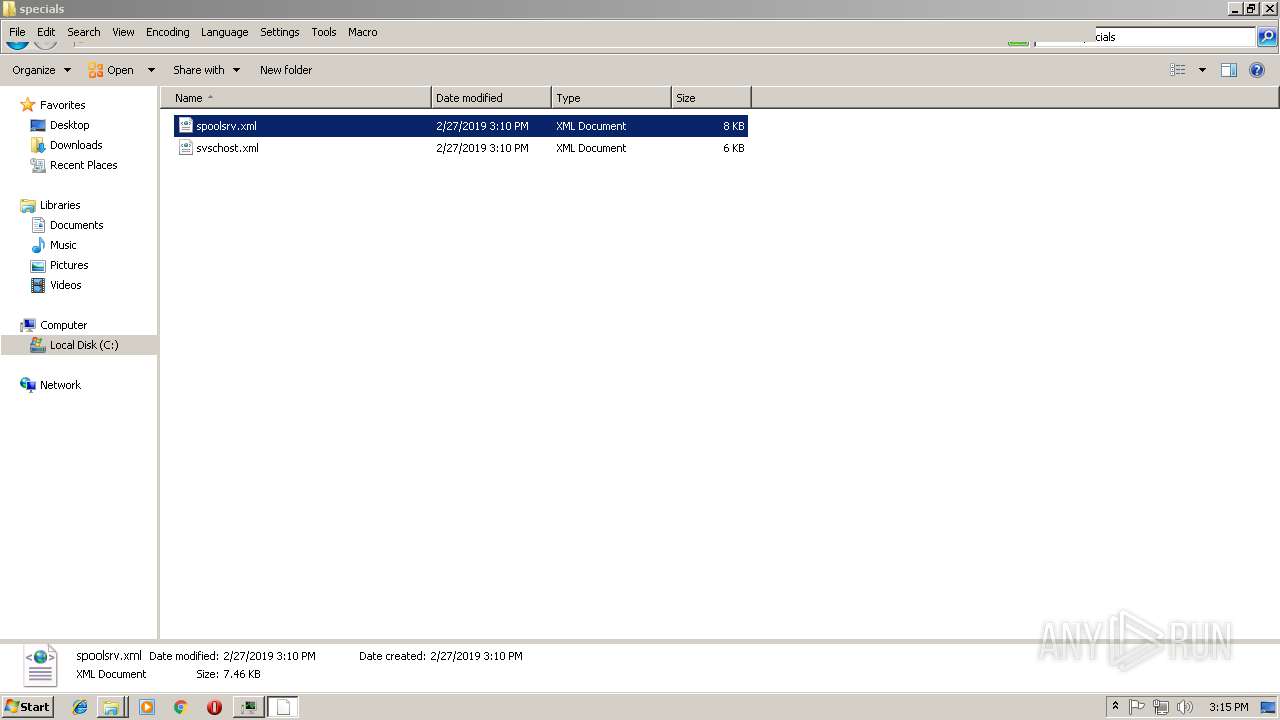Click the Pictures library icon

[x=38, y=265]
